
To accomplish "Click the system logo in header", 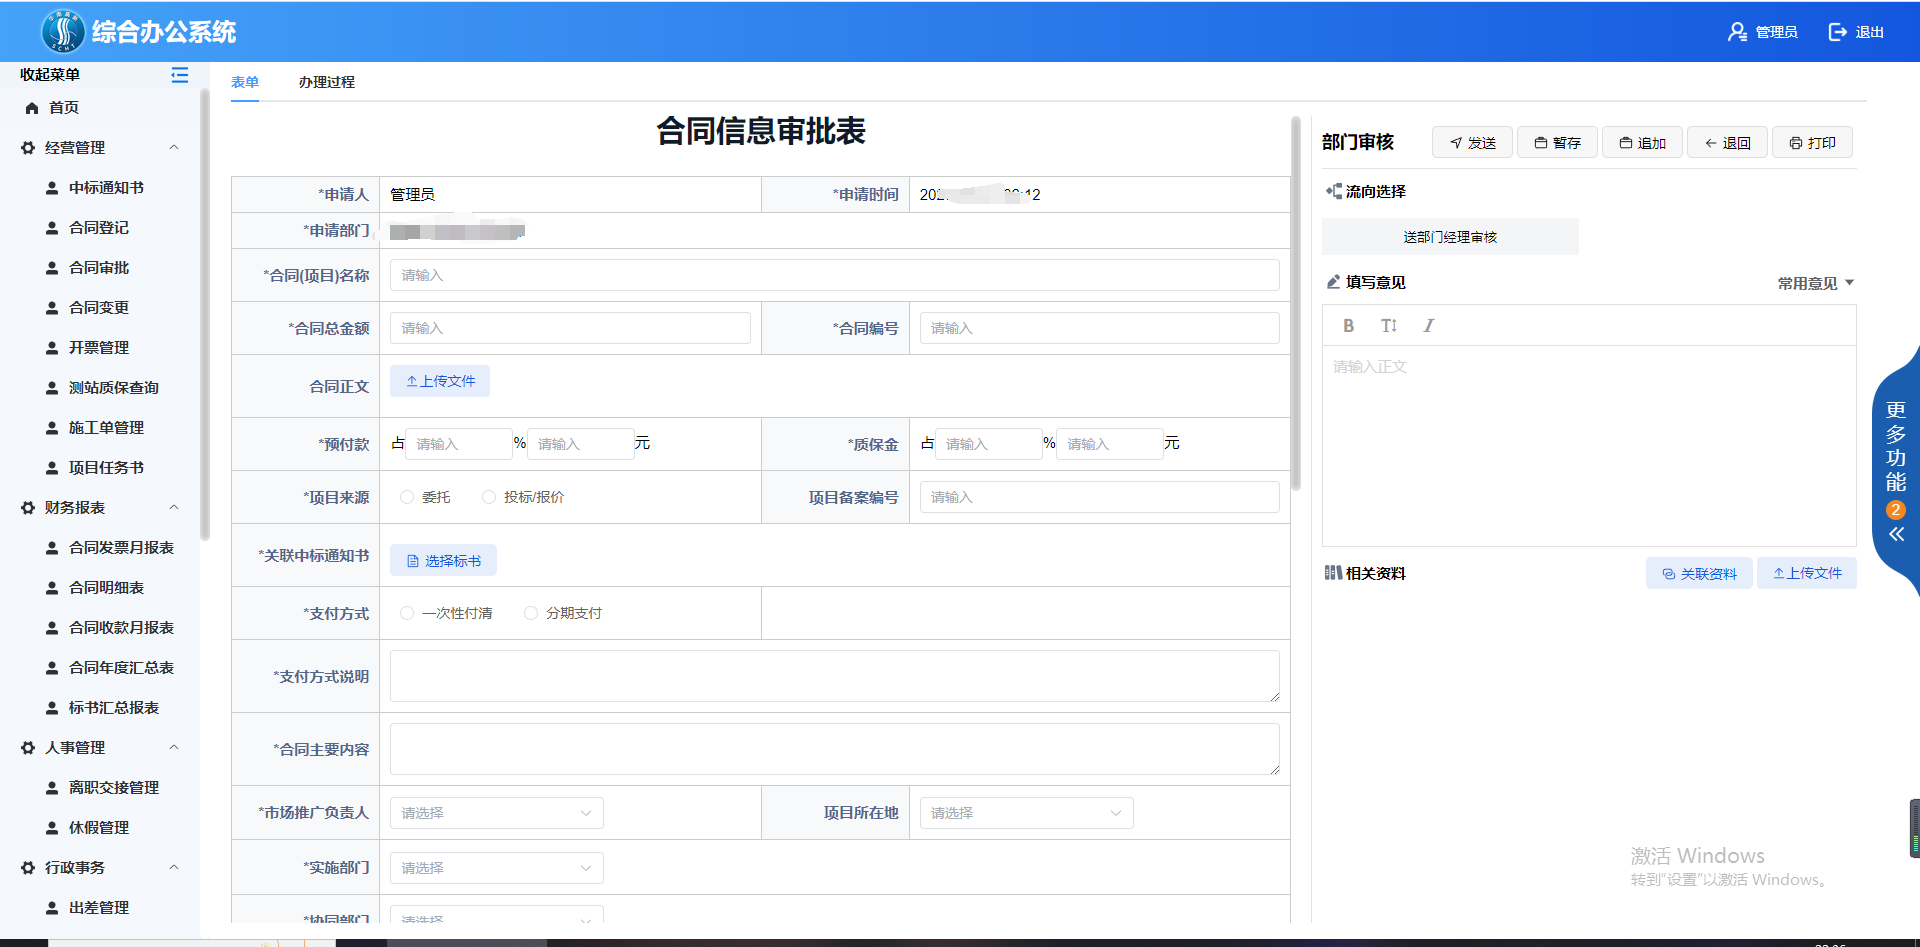I will click(x=62, y=31).
